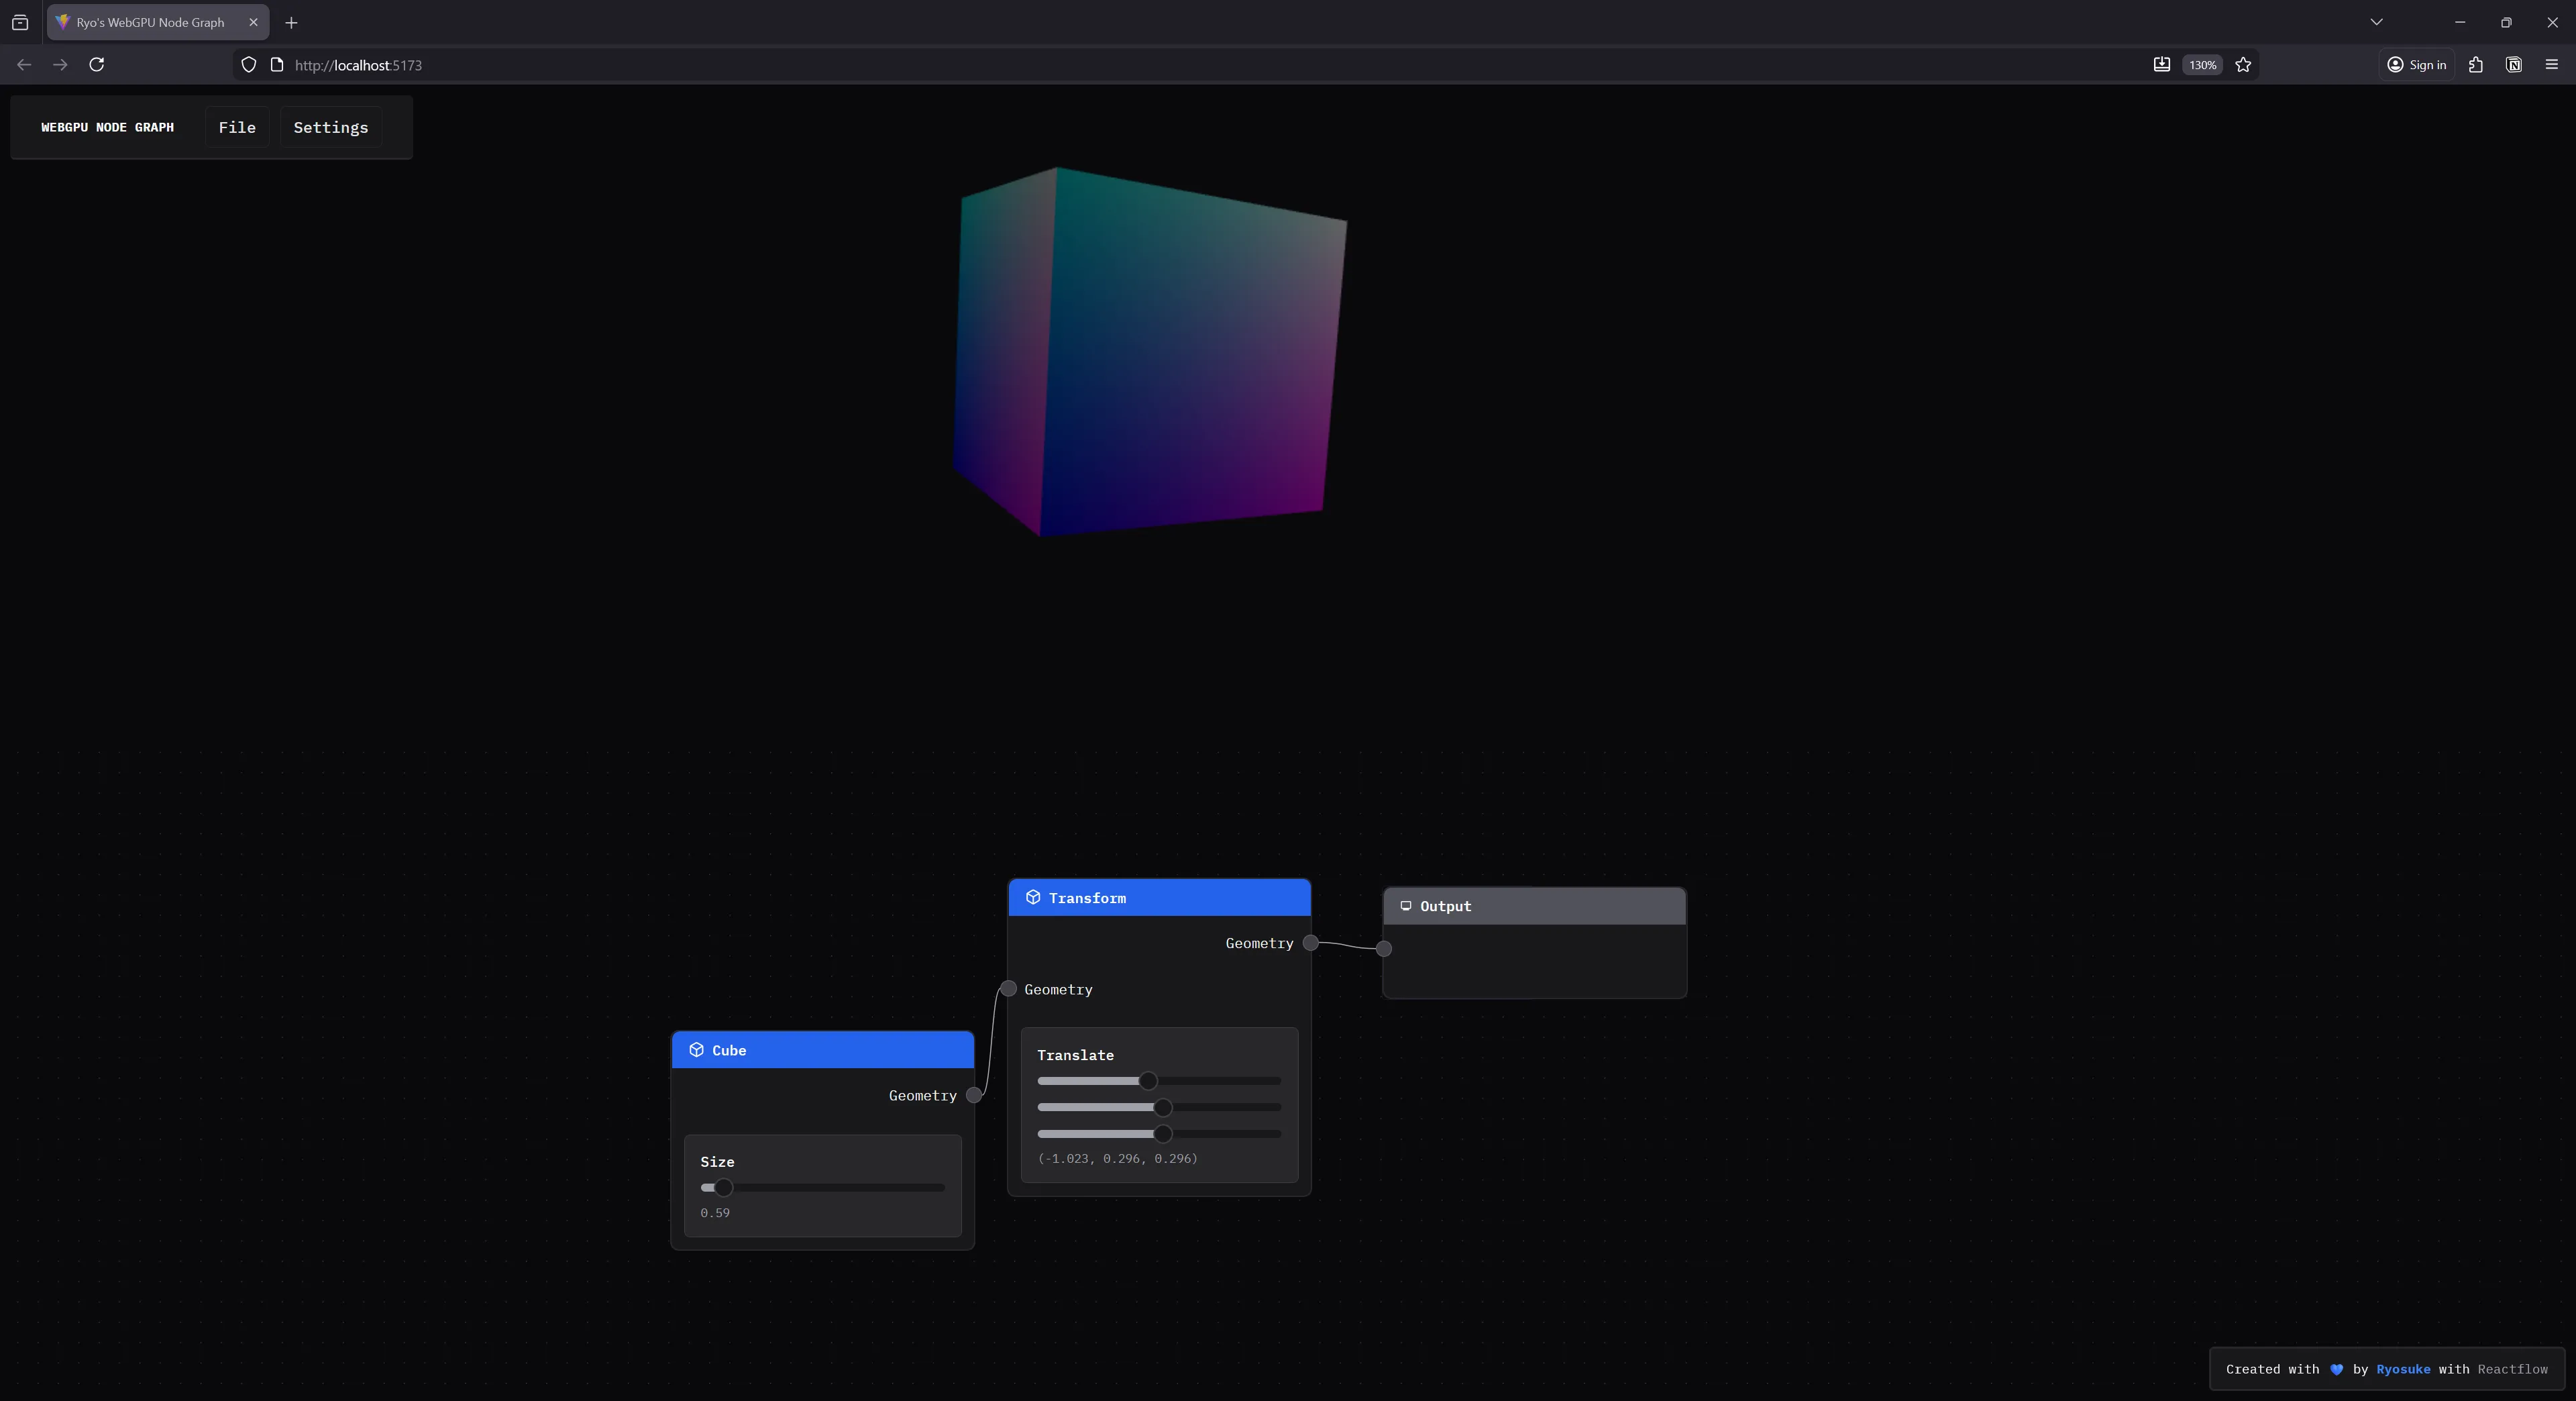
Task: Reload the current page
Action: click(x=97, y=64)
